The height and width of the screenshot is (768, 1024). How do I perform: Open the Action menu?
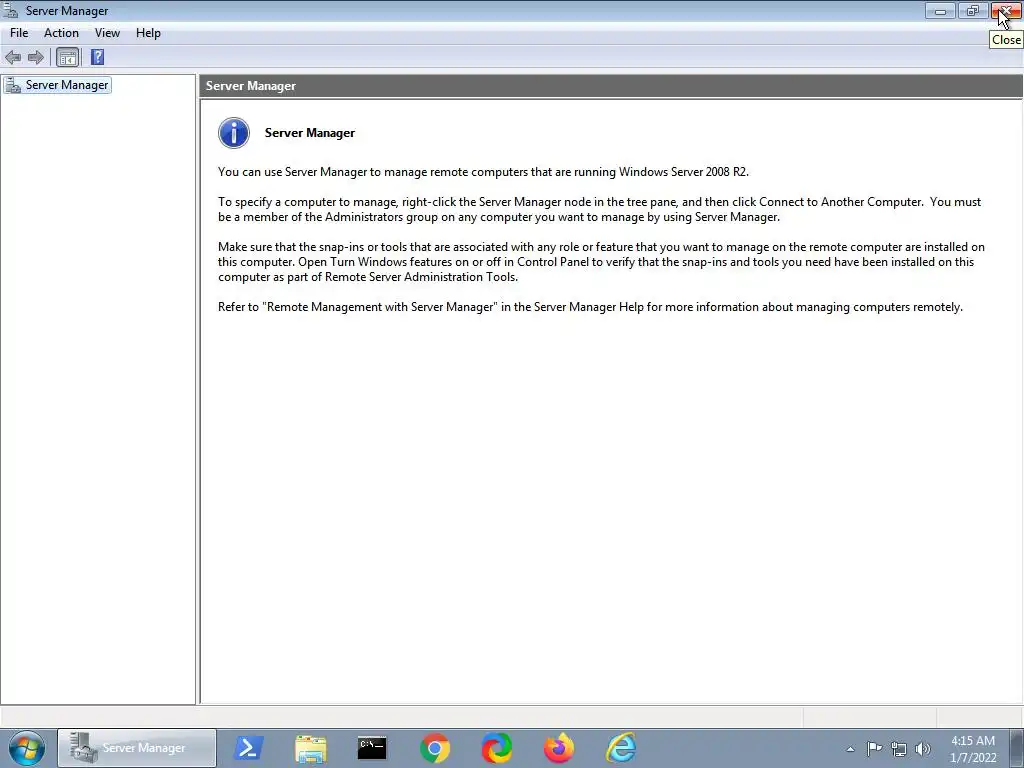click(x=61, y=33)
